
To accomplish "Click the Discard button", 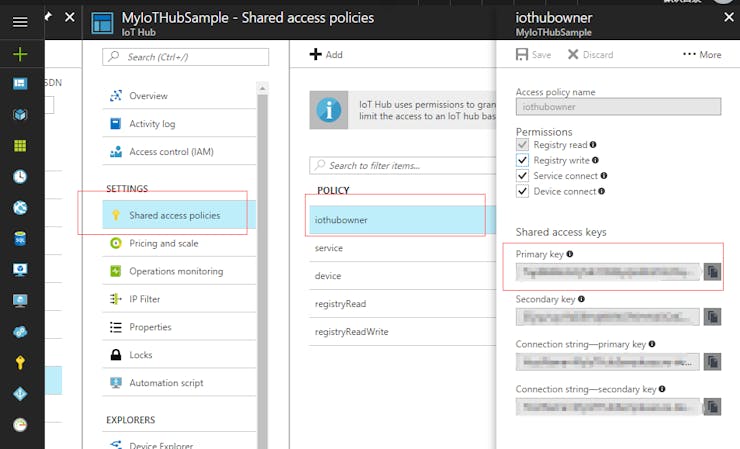I will pos(590,54).
